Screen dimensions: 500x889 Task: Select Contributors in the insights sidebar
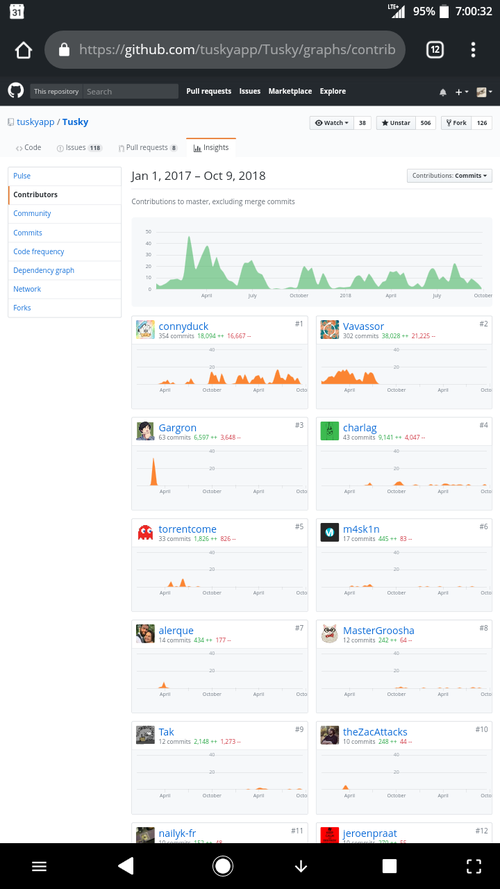point(65,195)
